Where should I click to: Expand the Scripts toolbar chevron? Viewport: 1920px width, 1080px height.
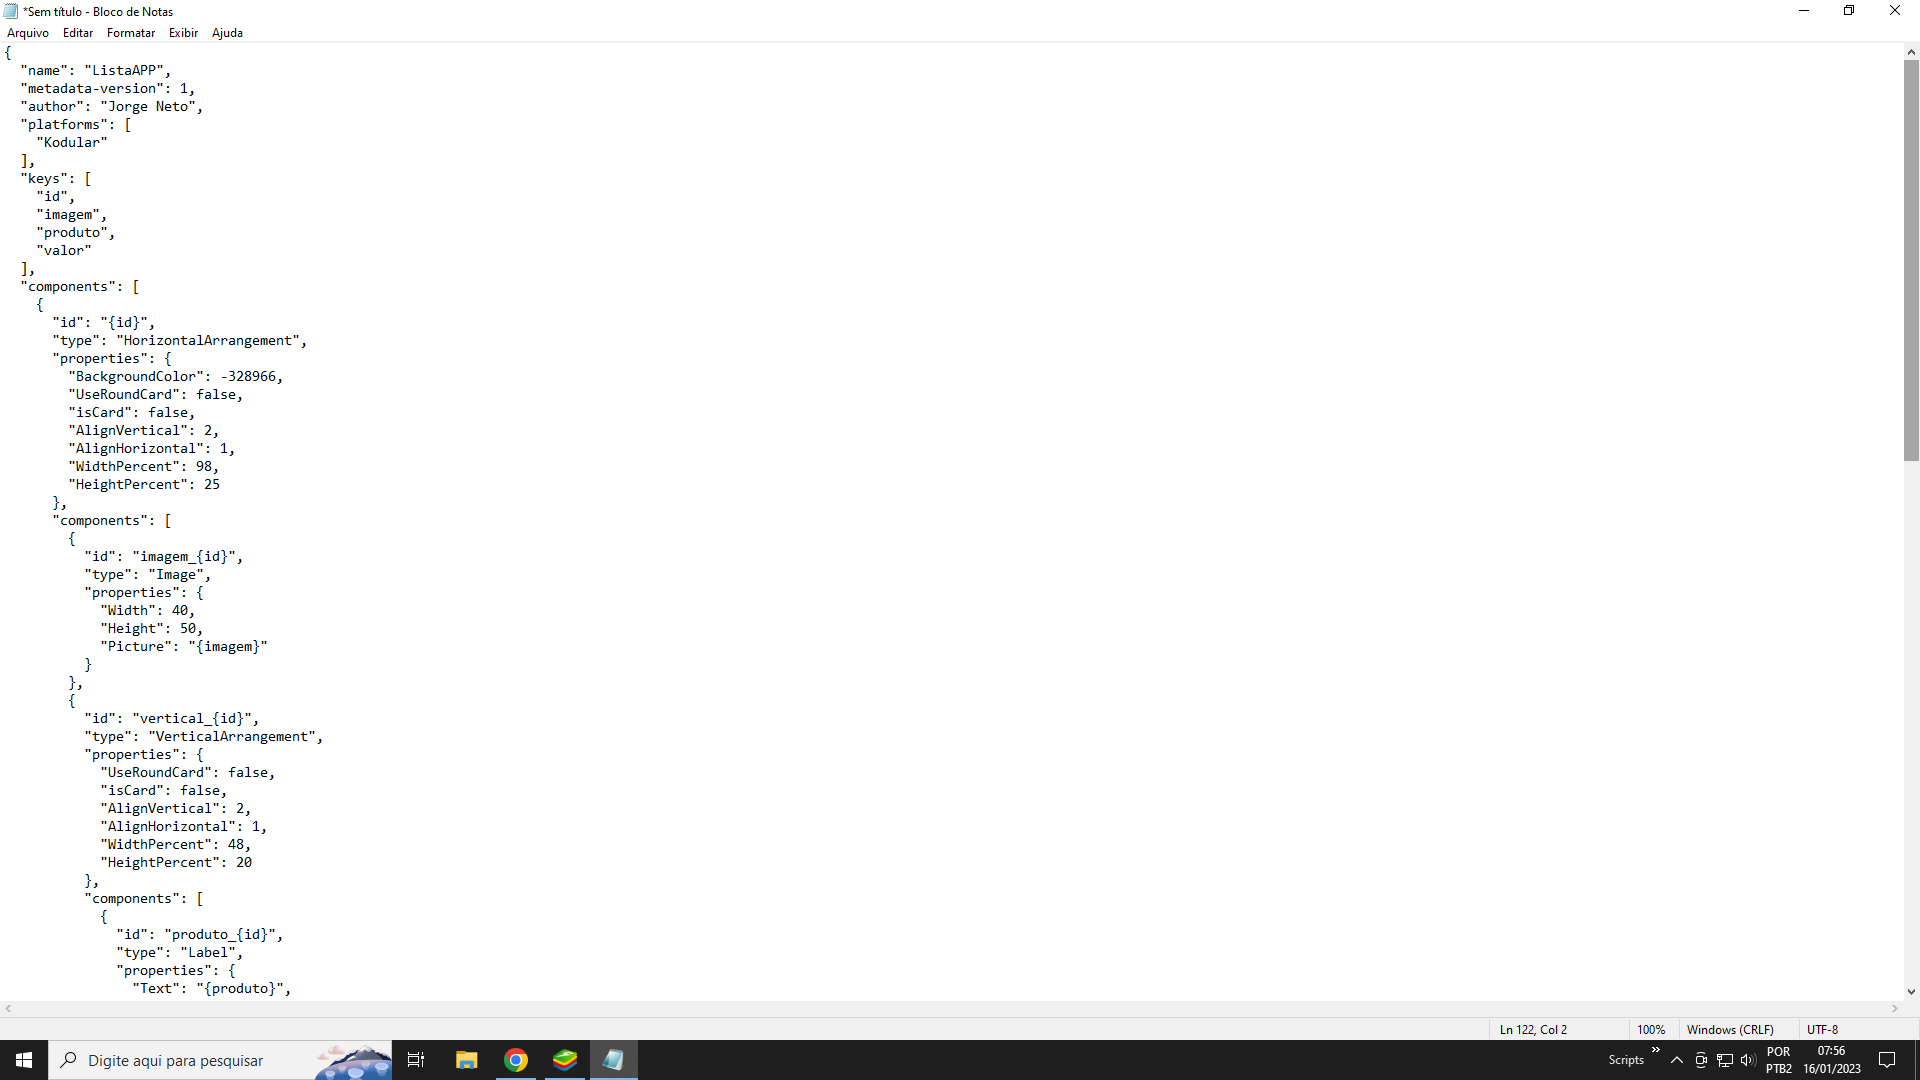tap(1655, 1050)
